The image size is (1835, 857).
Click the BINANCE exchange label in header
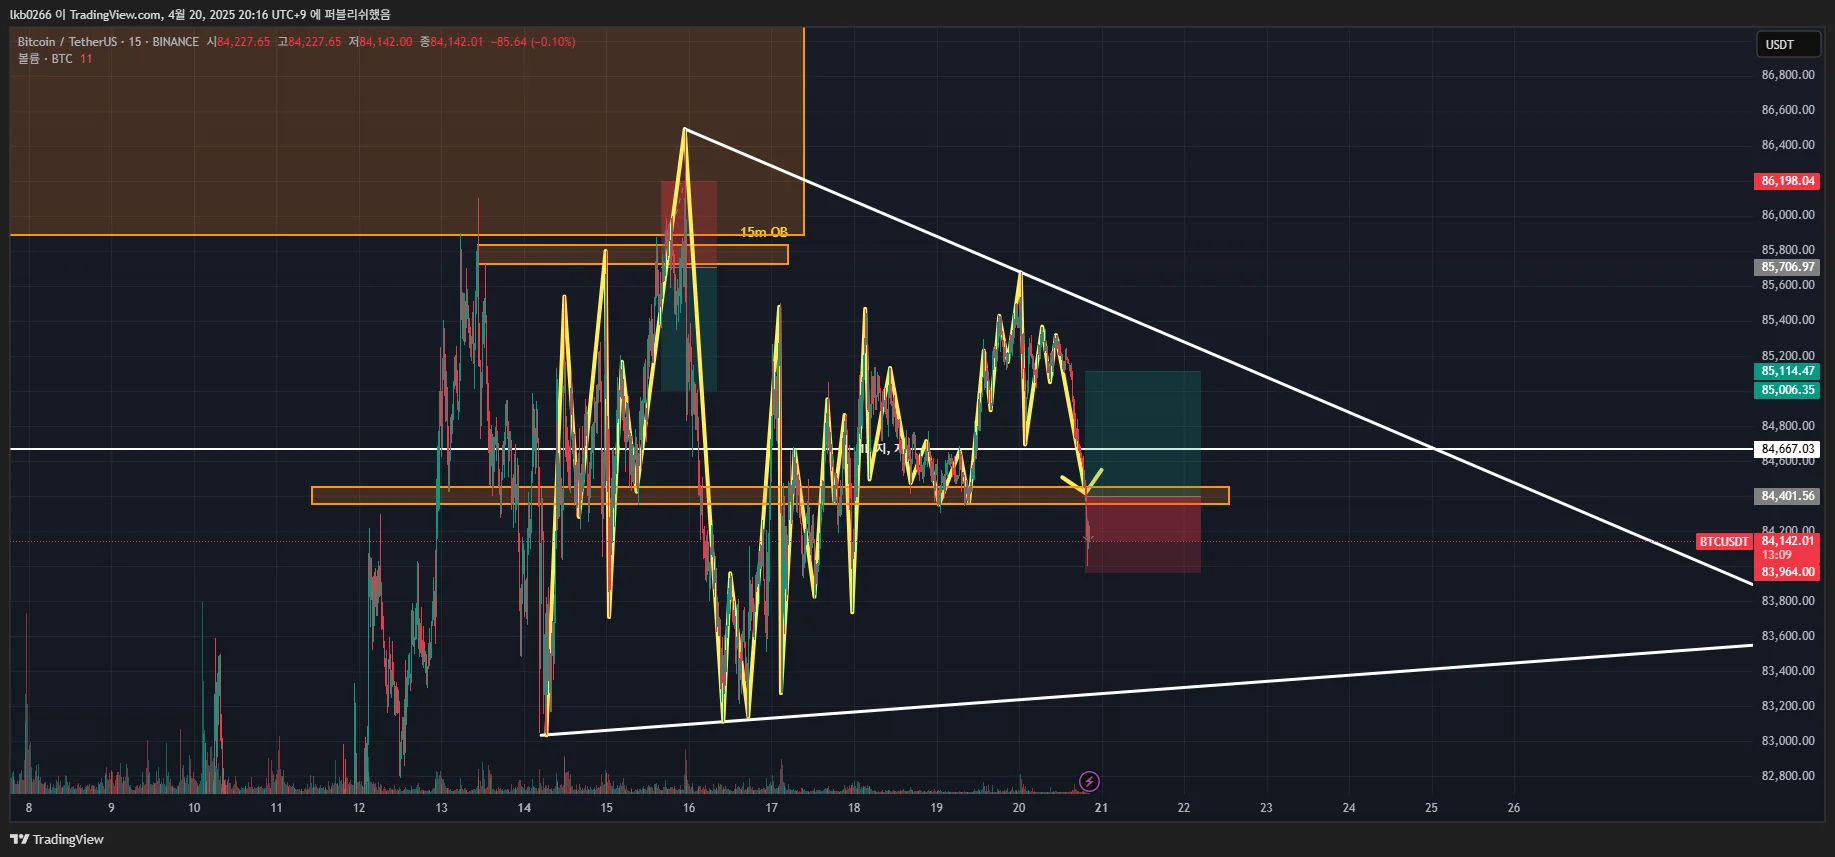tap(176, 42)
